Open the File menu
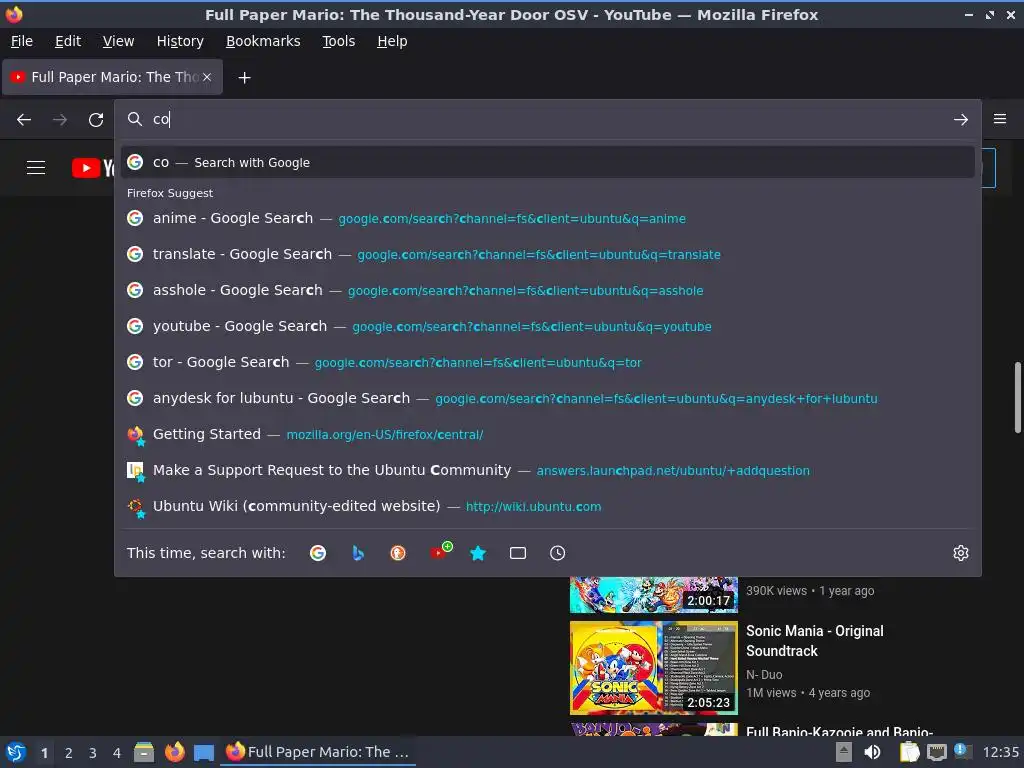The image size is (1024, 768). pyautogui.click(x=22, y=41)
